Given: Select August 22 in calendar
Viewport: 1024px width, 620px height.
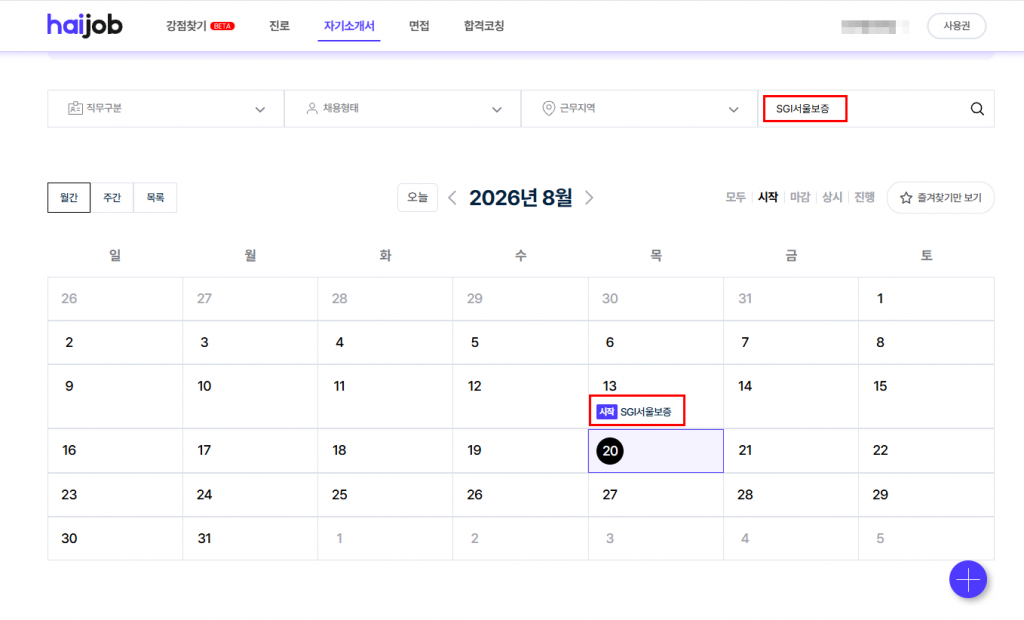Looking at the screenshot, I should [926, 451].
